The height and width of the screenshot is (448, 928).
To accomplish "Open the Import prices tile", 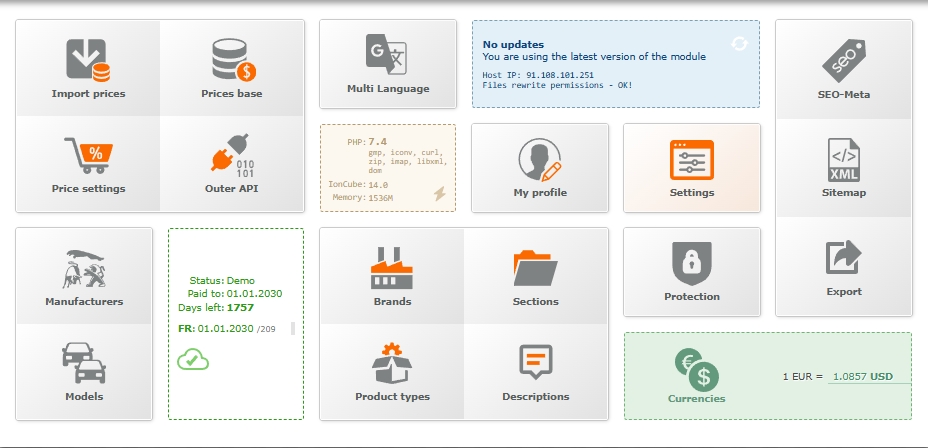I will [x=88, y=68].
